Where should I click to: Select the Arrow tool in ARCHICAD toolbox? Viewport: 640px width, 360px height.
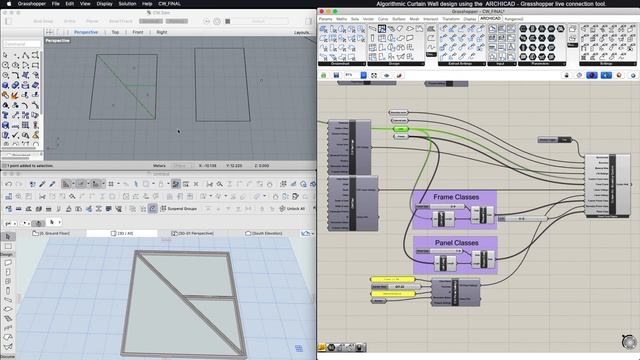8,237
